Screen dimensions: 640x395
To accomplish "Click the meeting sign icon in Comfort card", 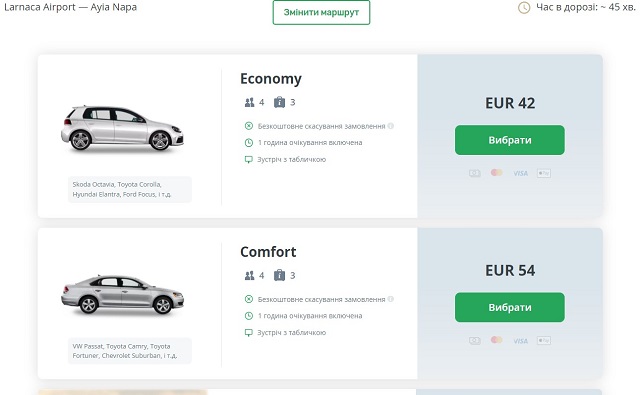I will coord(249,333).
